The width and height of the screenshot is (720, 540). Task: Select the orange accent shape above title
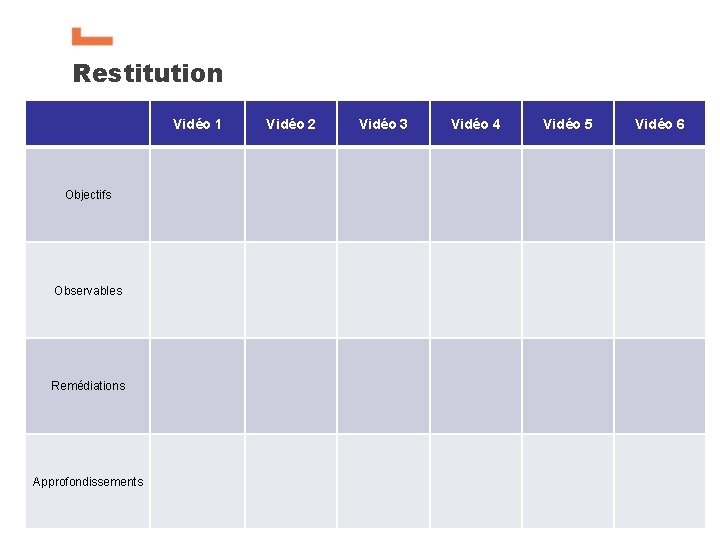point(92,37)
